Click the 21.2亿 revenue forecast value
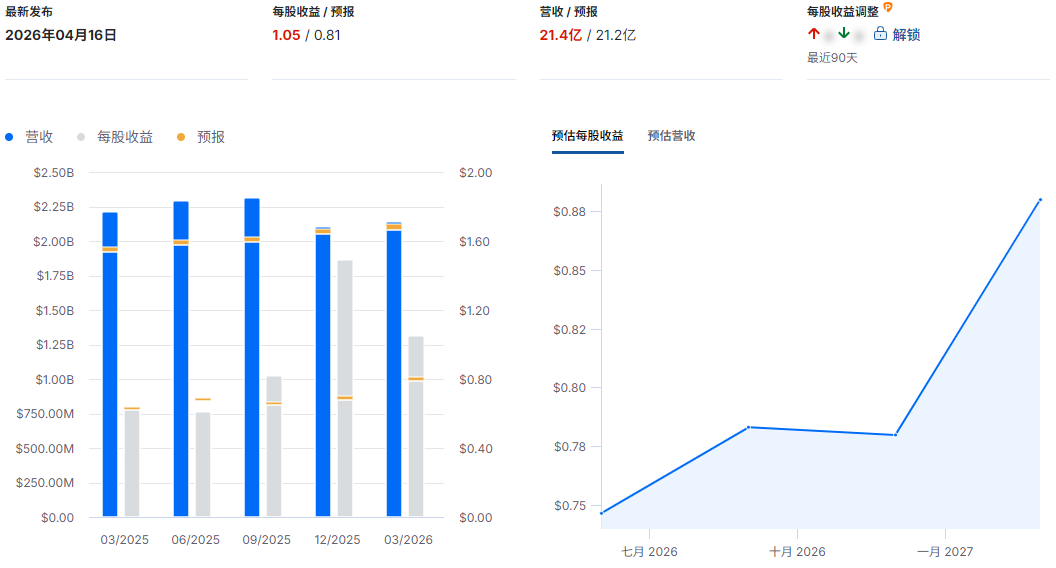 [616, 35]
